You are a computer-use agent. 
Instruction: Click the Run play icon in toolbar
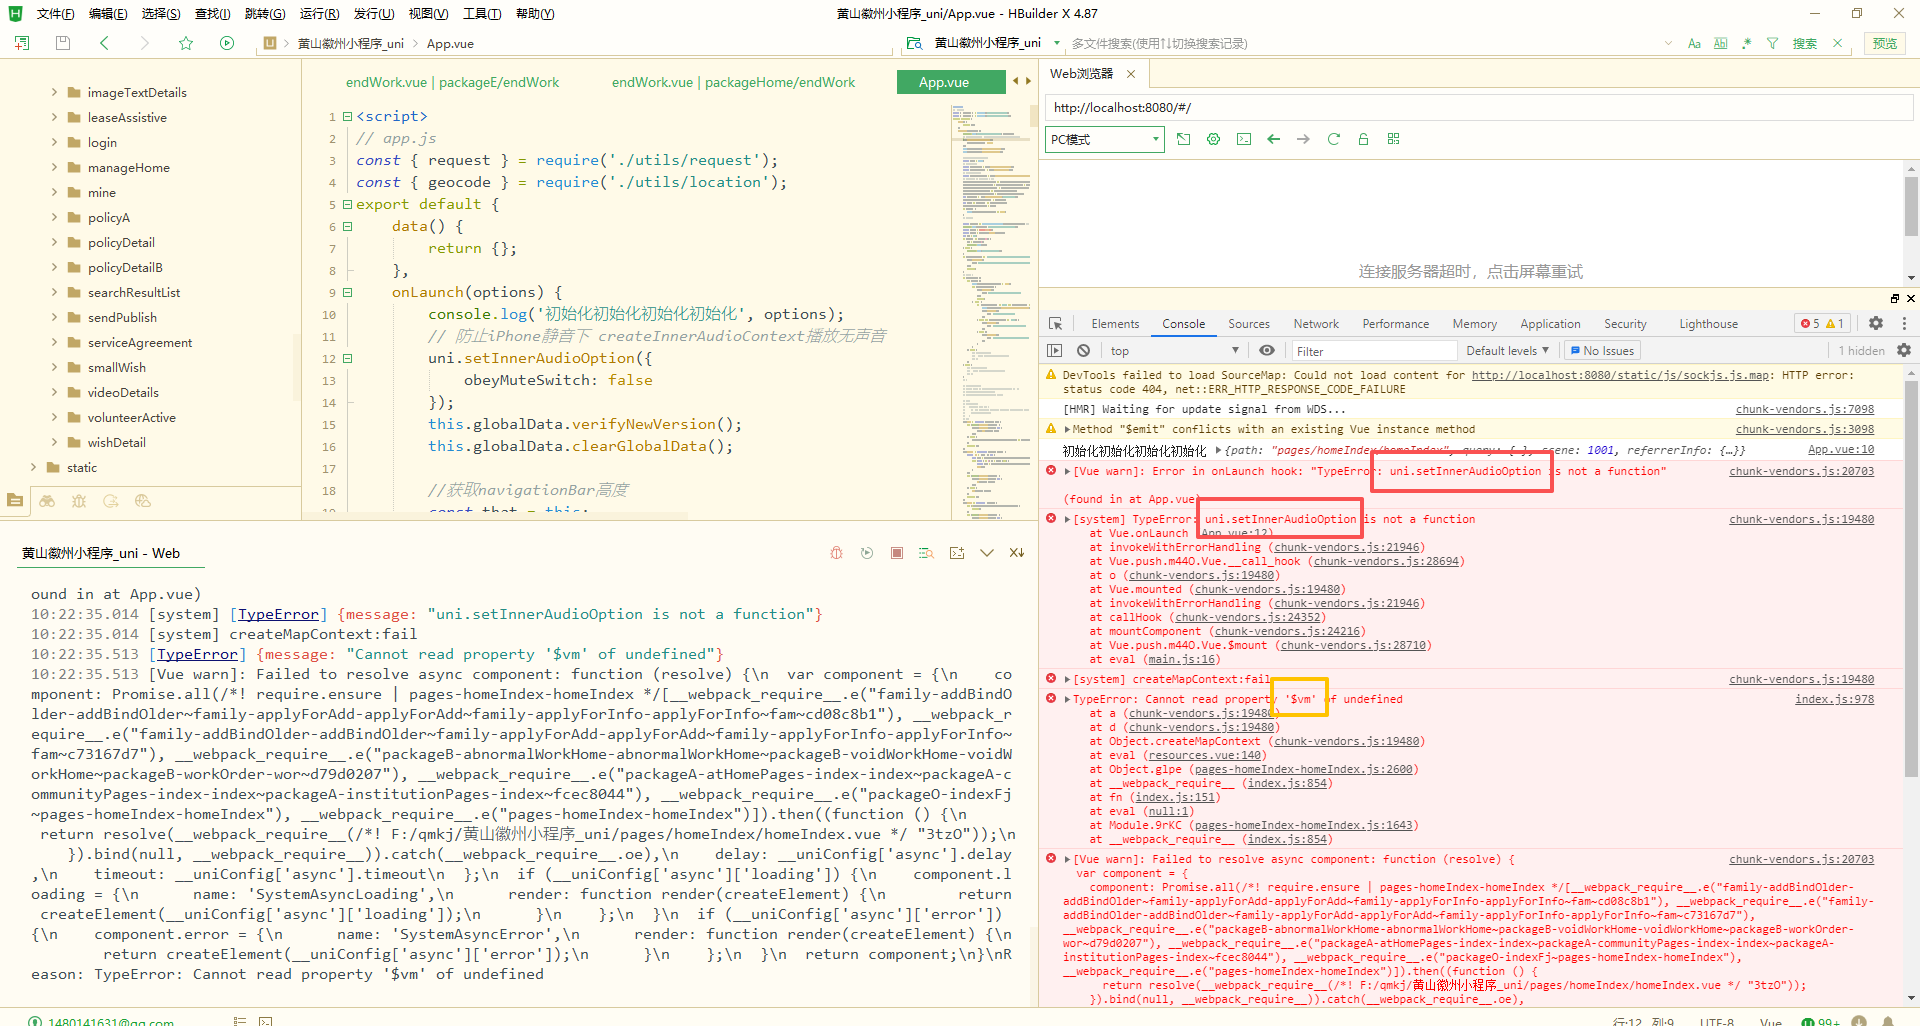pyautogui.click(x=227, y=43)
